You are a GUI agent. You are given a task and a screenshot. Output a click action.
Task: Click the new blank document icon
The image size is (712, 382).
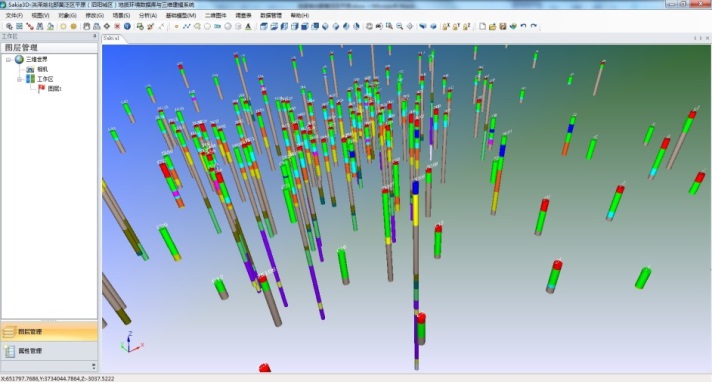482,26
